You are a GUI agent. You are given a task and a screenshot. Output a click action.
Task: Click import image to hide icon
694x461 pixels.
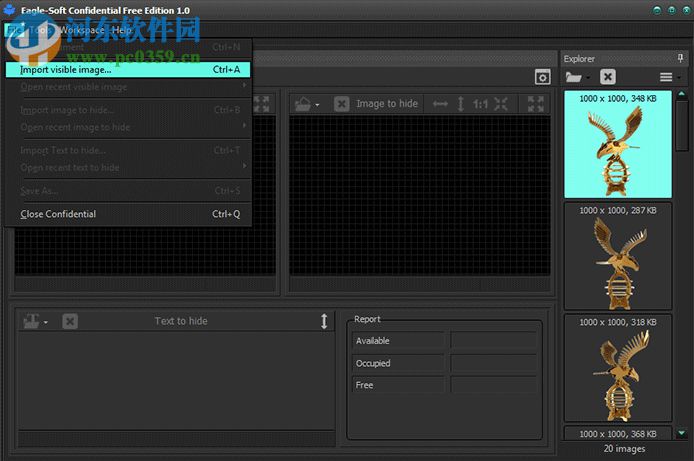pos(303,104)
